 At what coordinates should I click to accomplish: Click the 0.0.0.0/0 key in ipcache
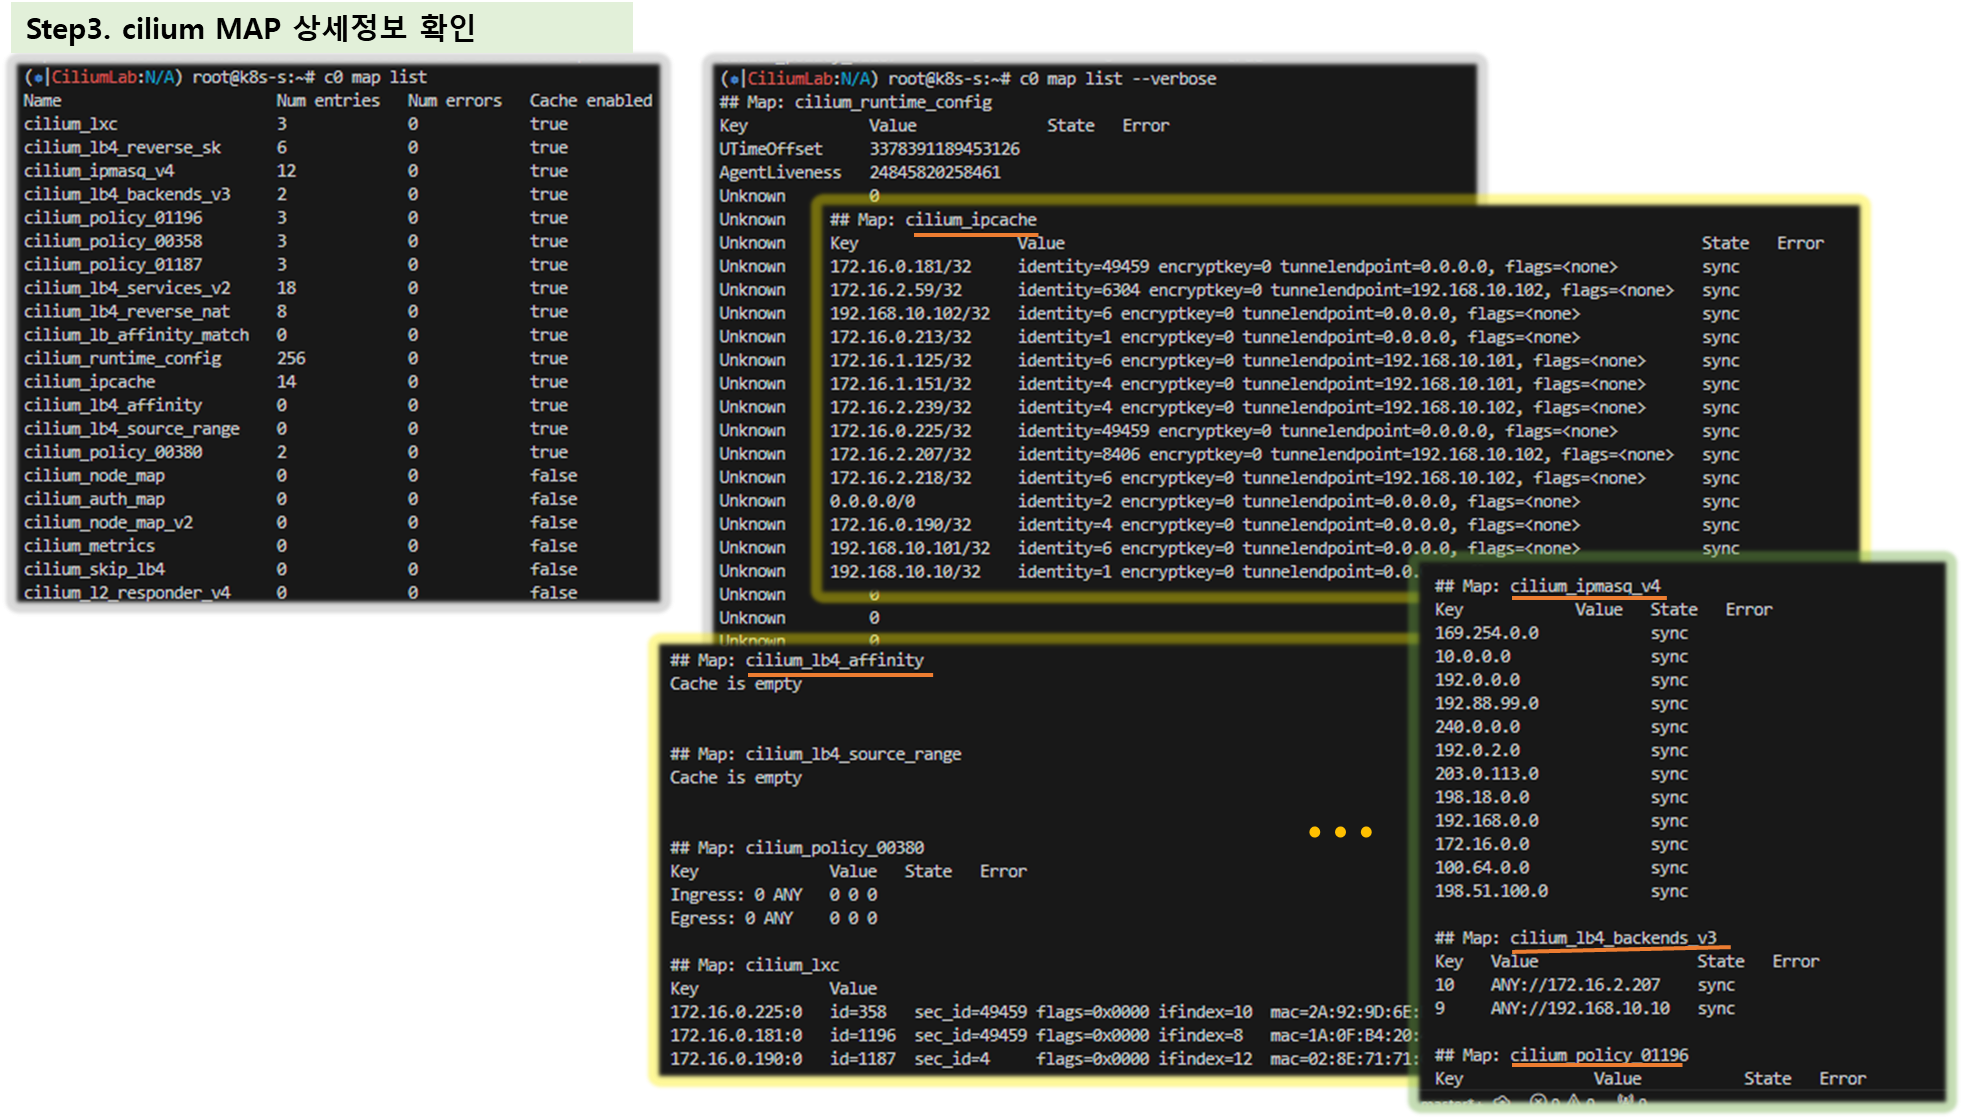coord(871,501)
